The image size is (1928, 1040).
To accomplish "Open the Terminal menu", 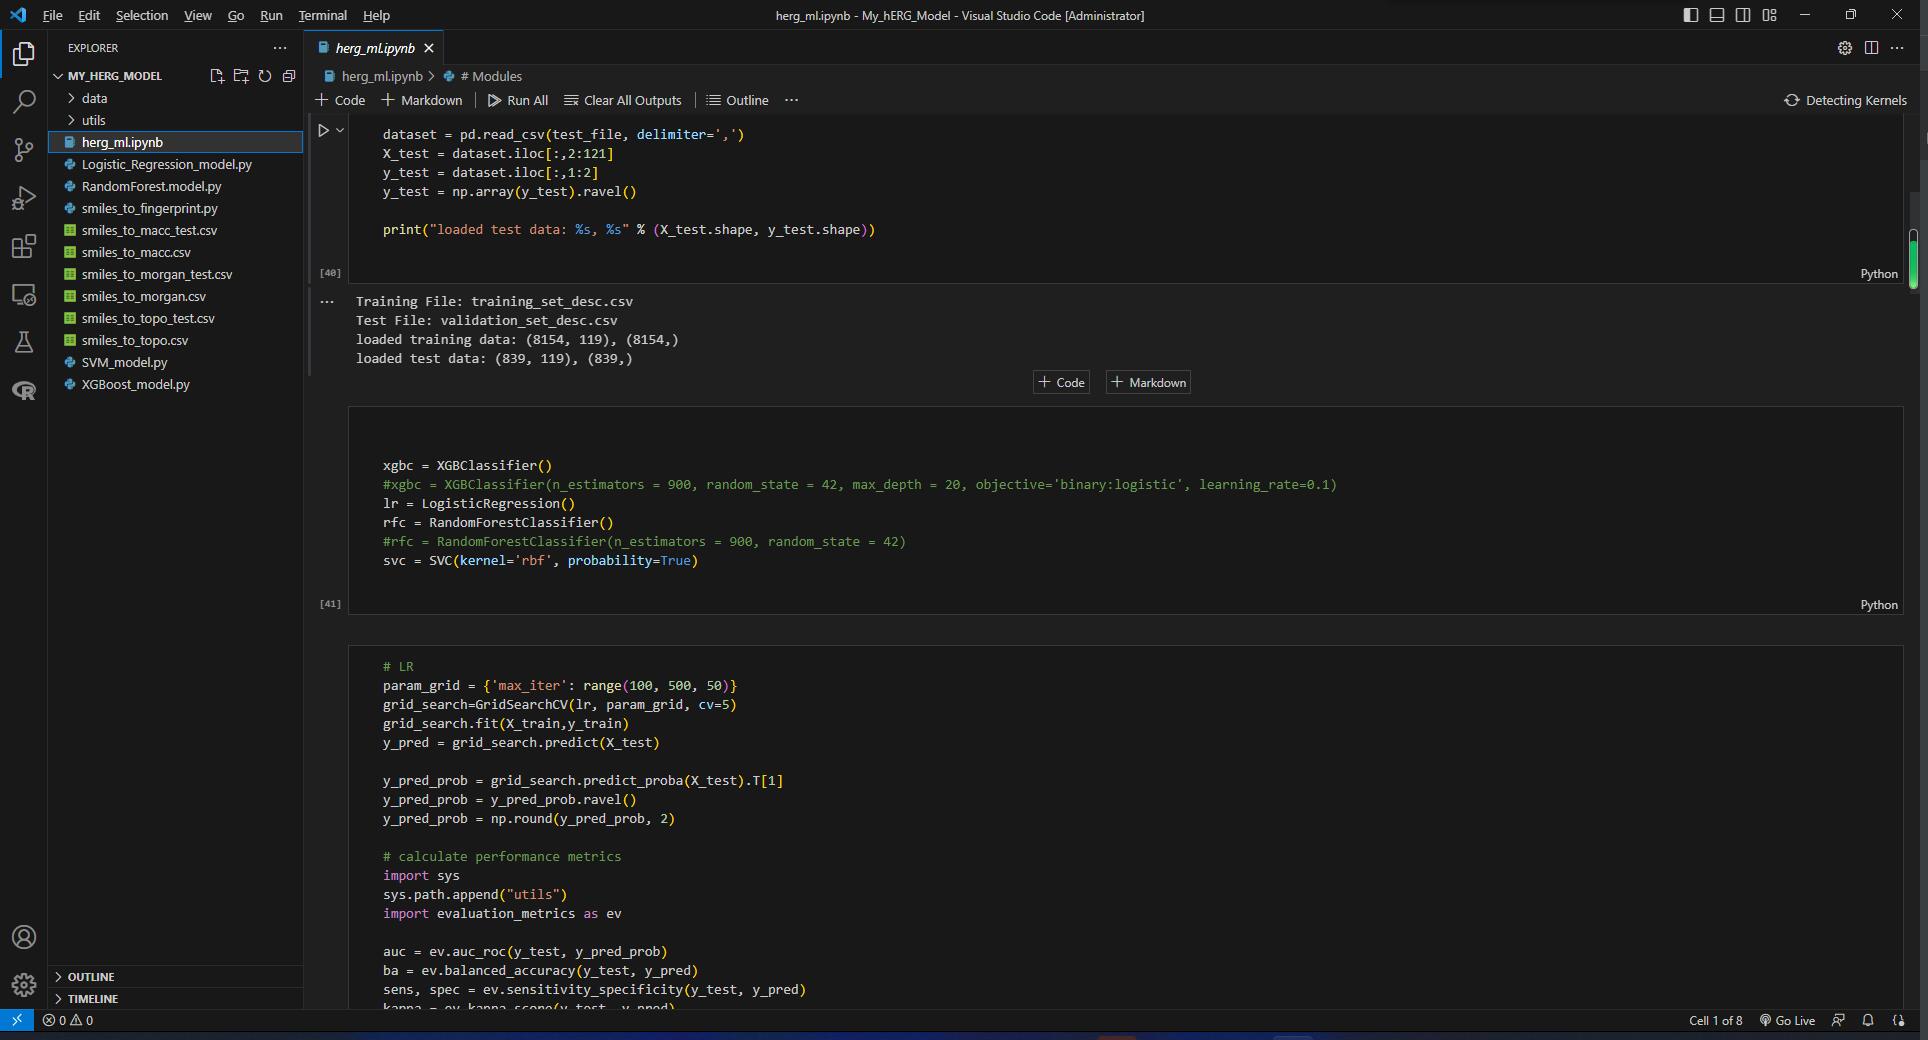I will [323, 15].
